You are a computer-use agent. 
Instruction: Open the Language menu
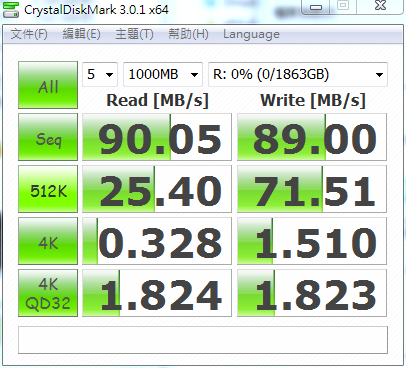[251, 34]
